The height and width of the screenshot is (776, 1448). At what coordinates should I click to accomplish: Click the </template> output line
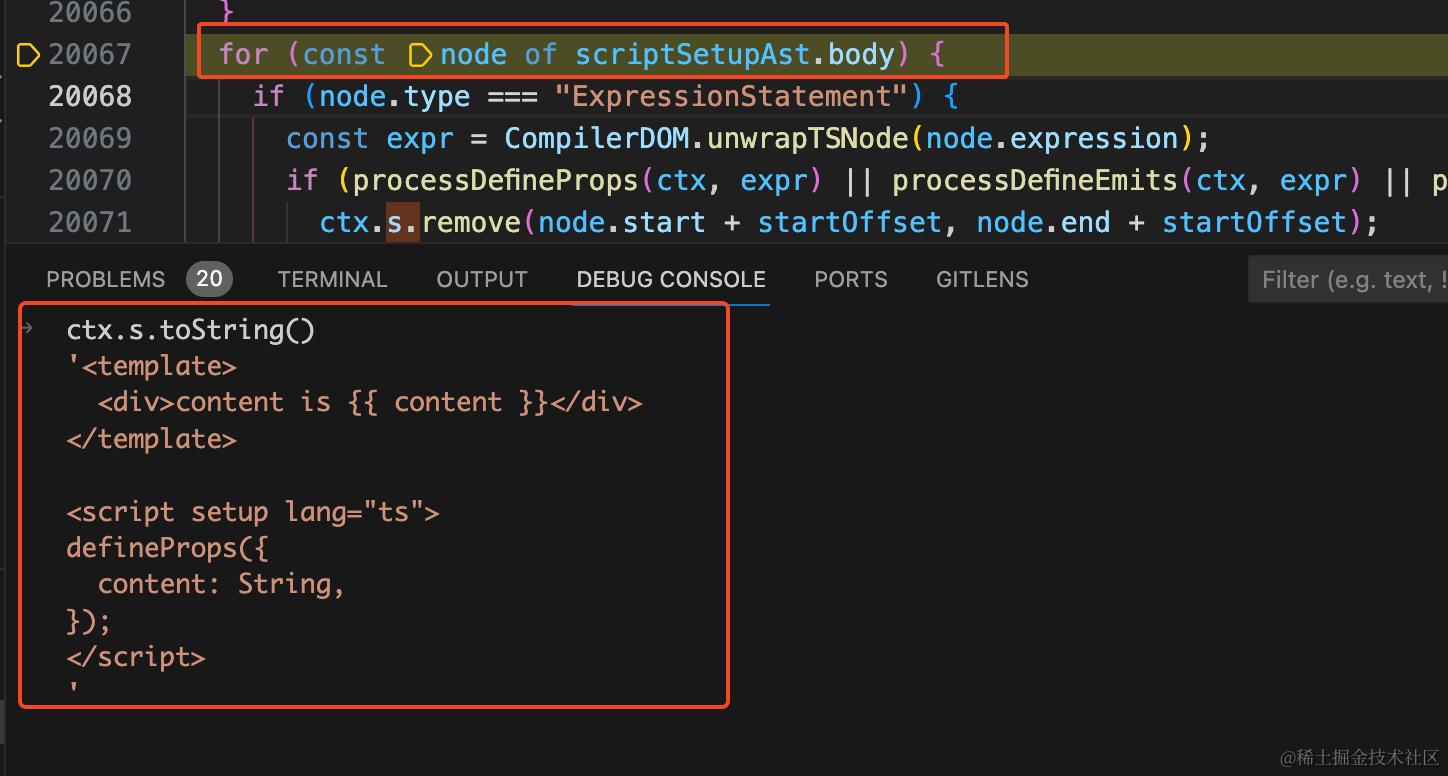151,439
